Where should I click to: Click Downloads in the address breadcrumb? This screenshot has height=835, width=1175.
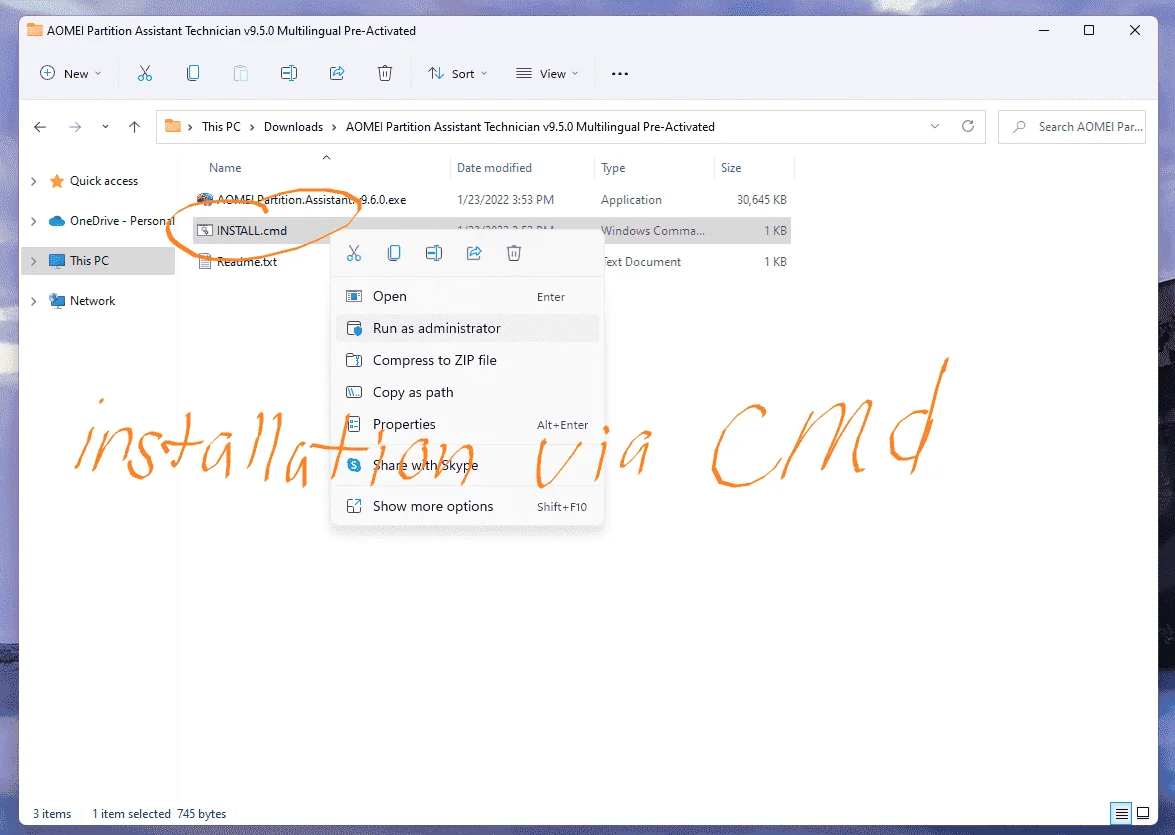point(293,127)
